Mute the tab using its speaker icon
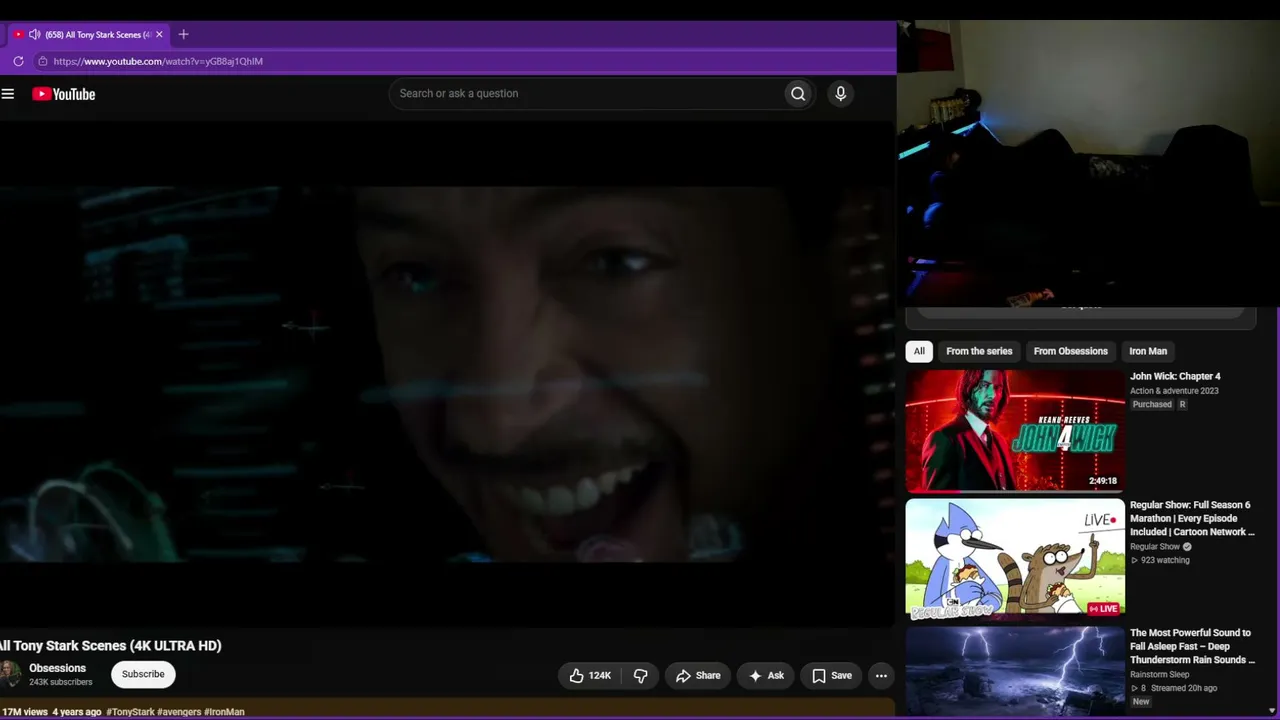This screenshot has width=1280, height=720. (34, 34)
